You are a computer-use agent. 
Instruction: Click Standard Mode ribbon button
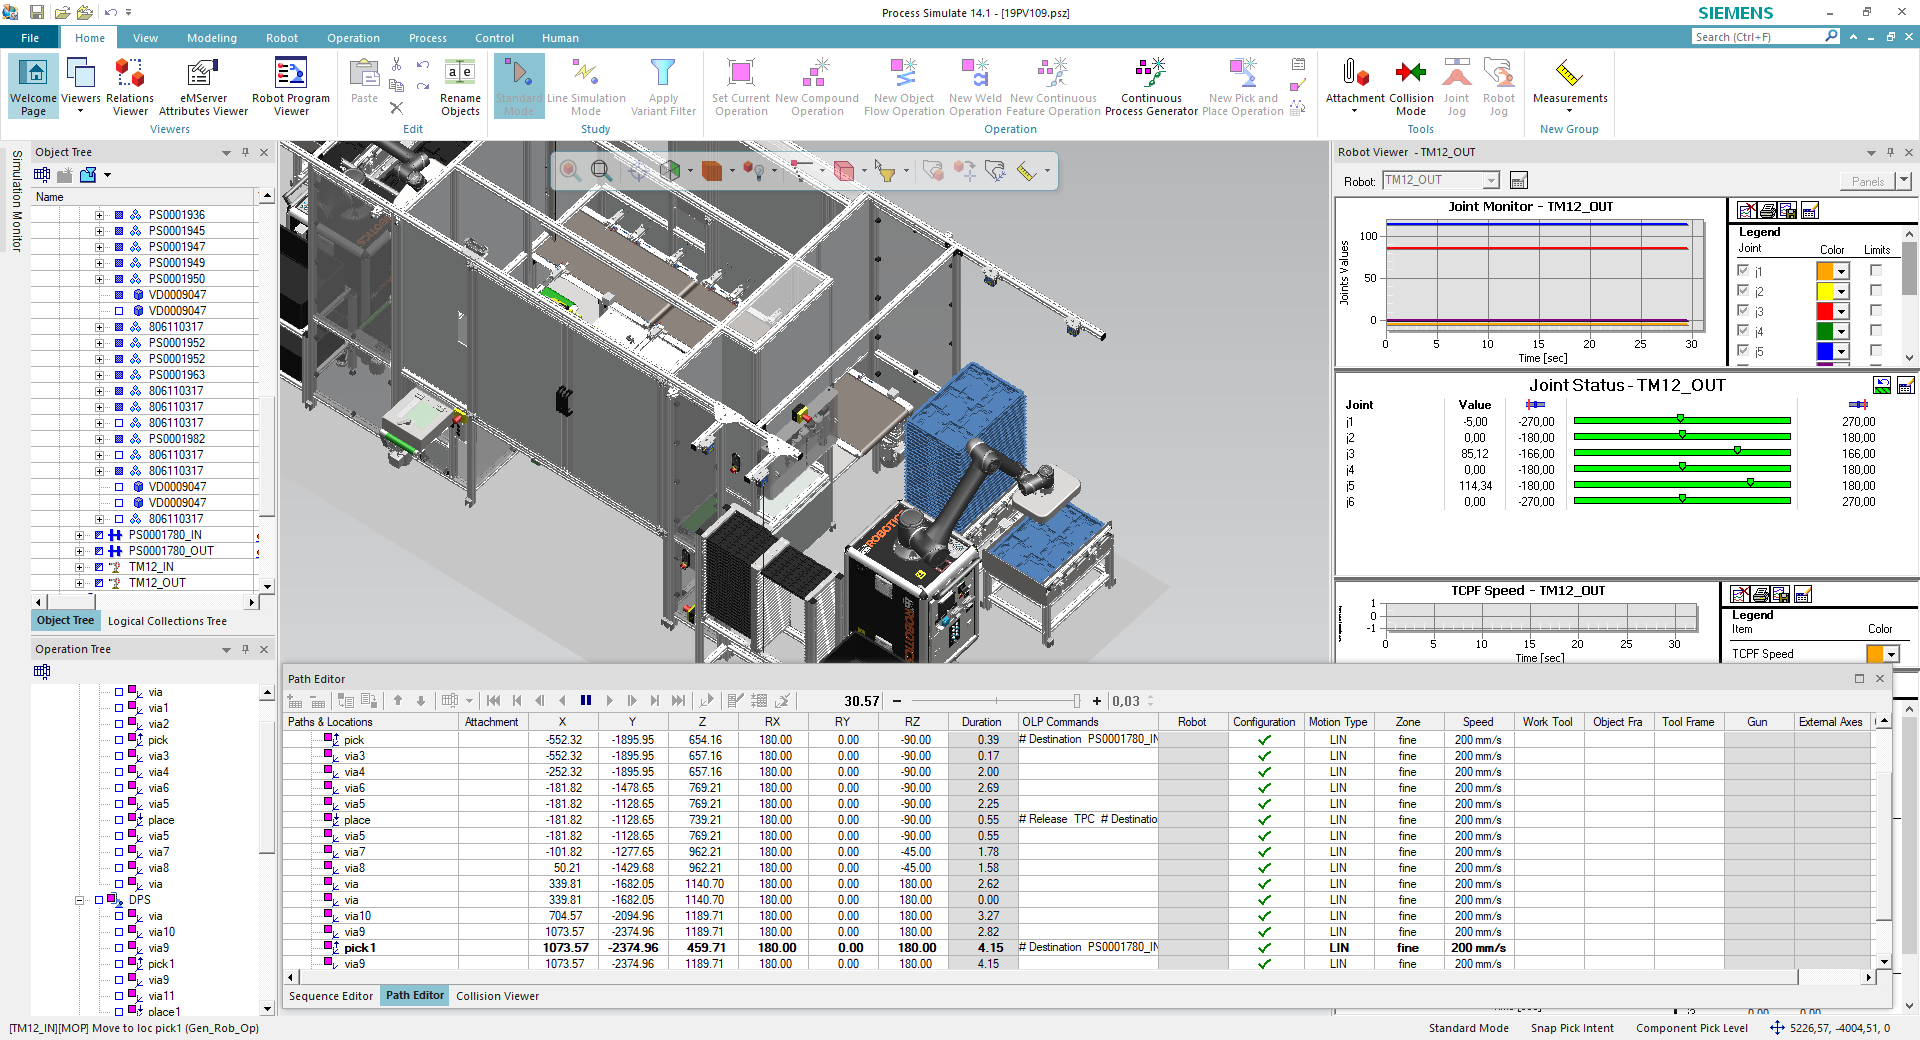(x=519, y=86)
